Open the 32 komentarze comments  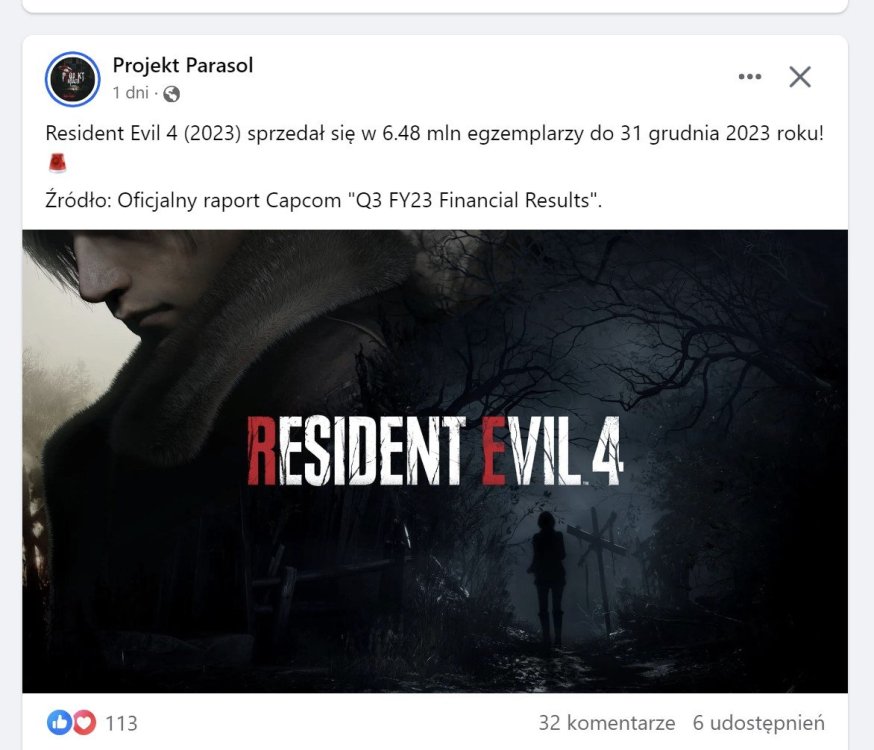tap(606, 723)
